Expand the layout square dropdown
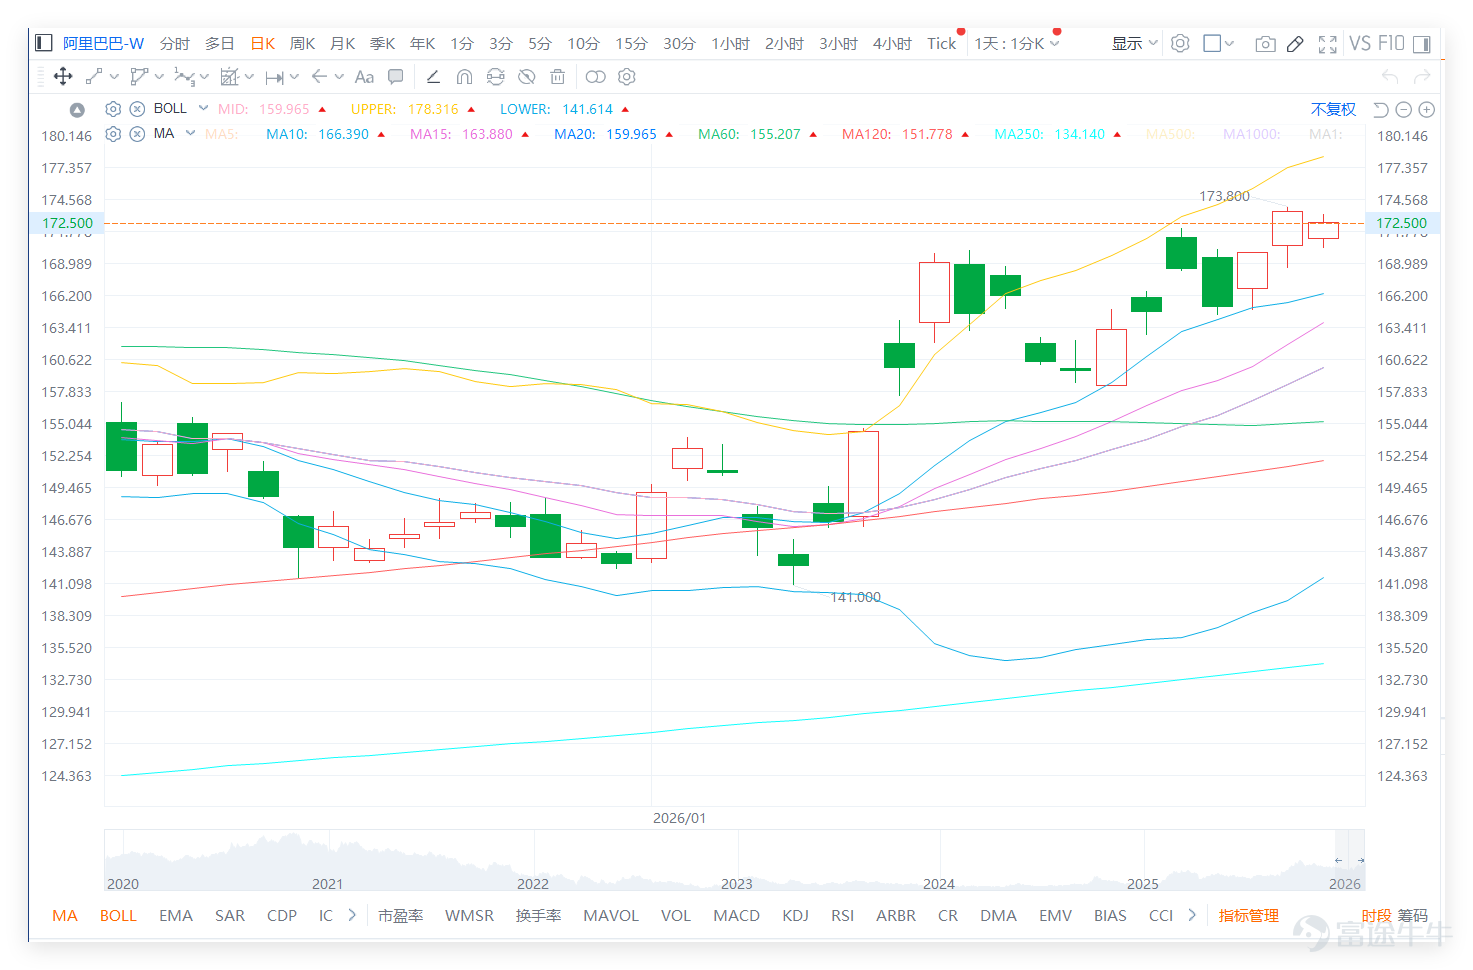The height and width of the screenshot is (970, 1473). tap(1218, 44)
